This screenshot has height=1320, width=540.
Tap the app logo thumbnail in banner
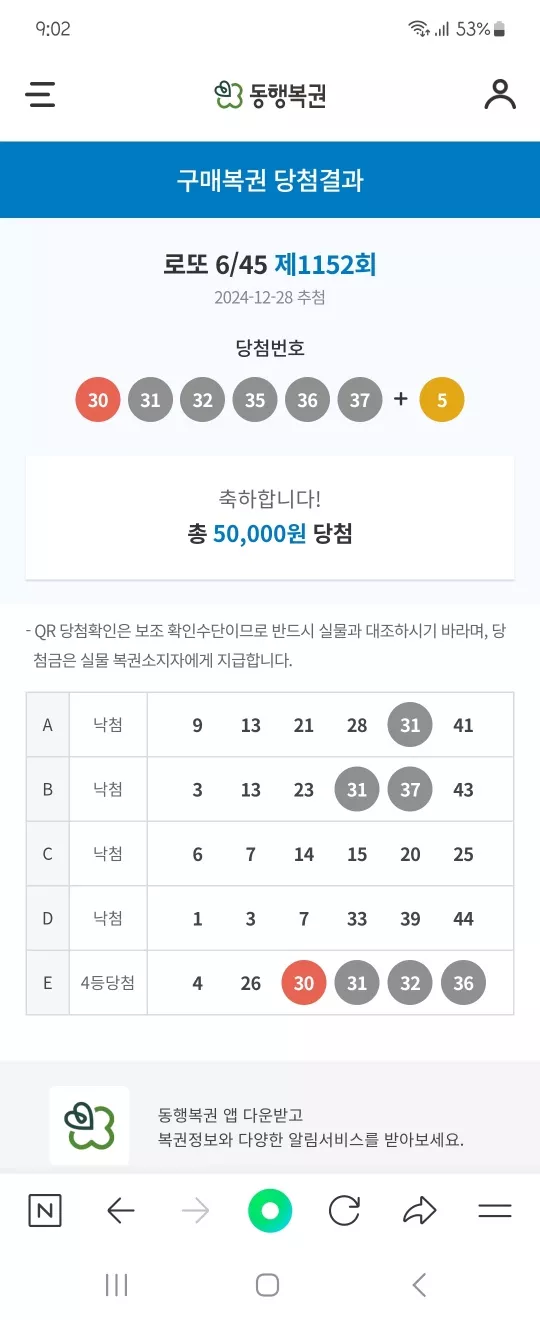click(x=89, y=1126)
